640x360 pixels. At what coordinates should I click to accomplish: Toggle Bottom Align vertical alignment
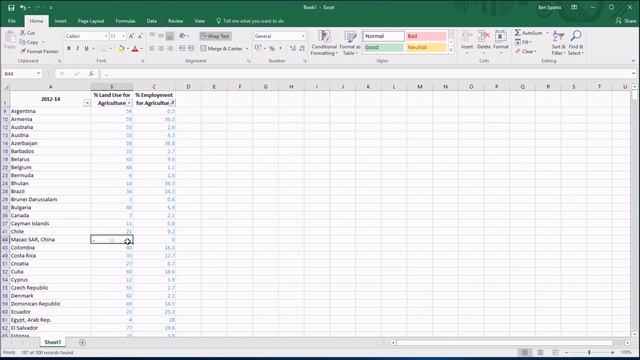point(170,36)
